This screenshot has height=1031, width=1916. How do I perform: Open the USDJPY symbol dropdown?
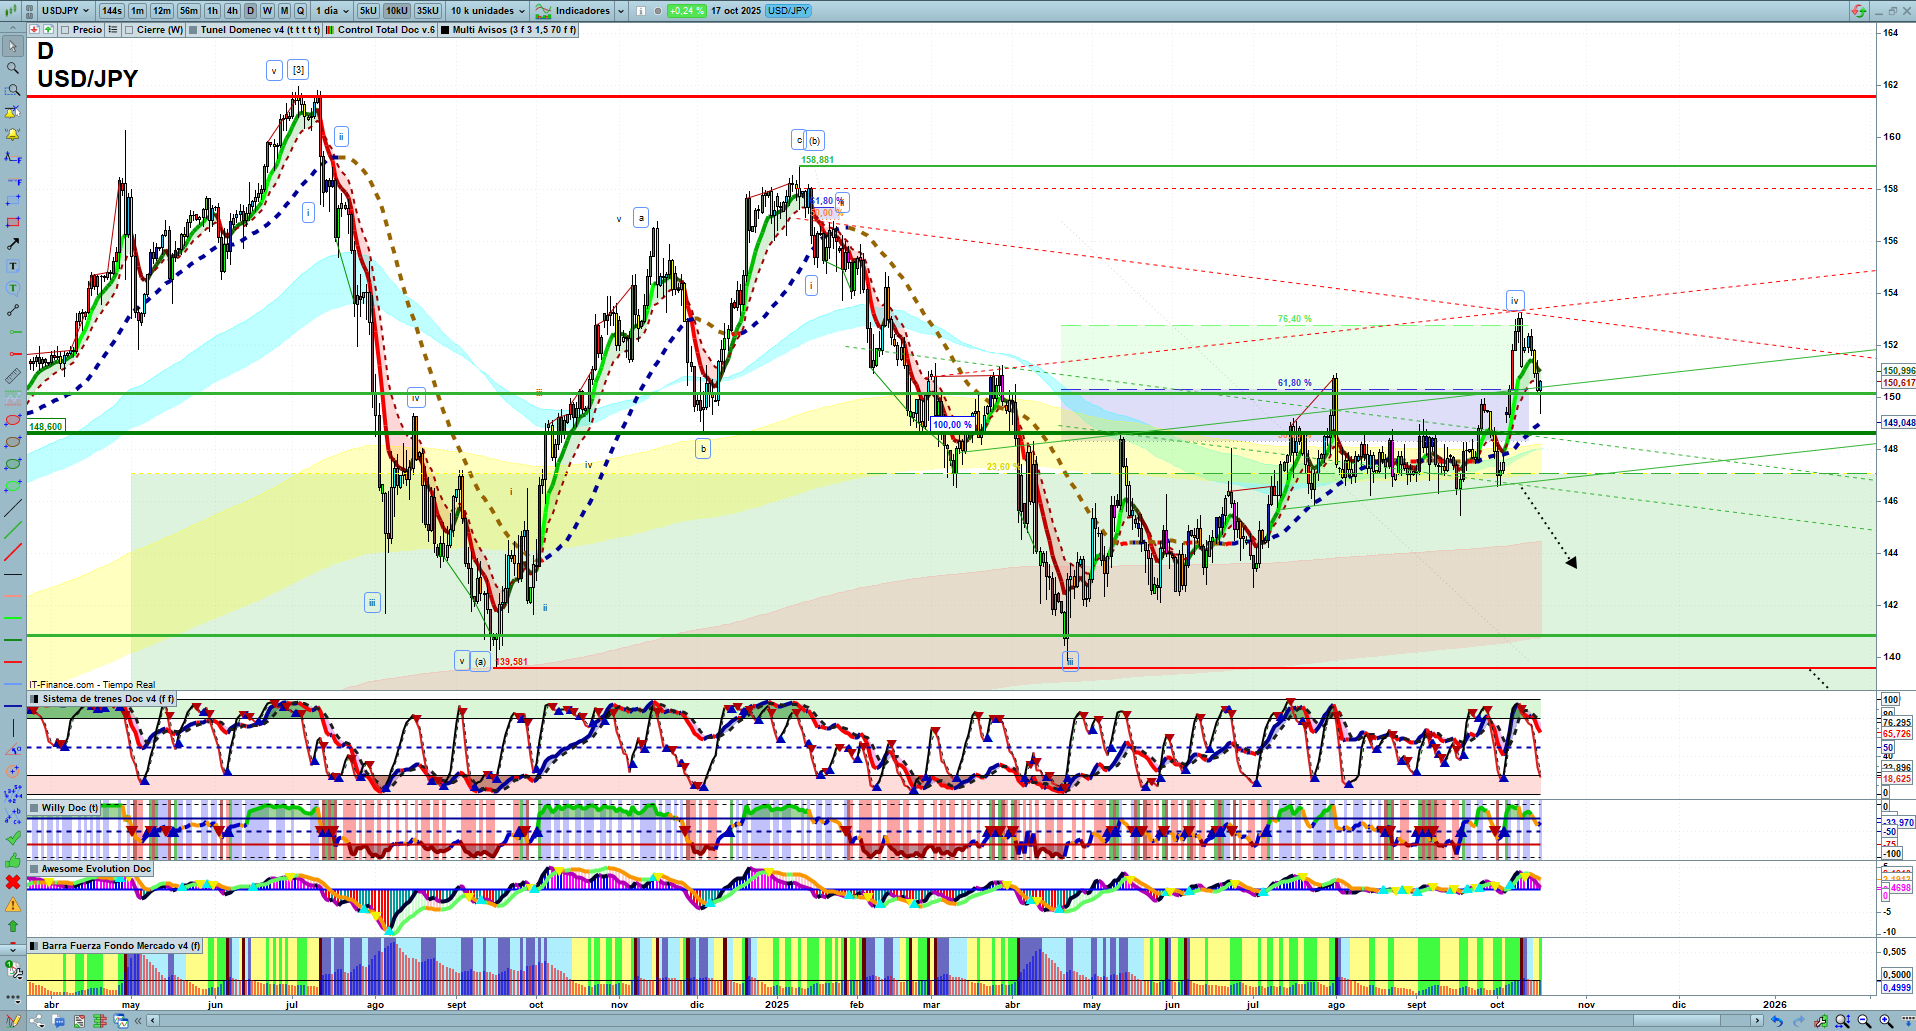[66, 11]
